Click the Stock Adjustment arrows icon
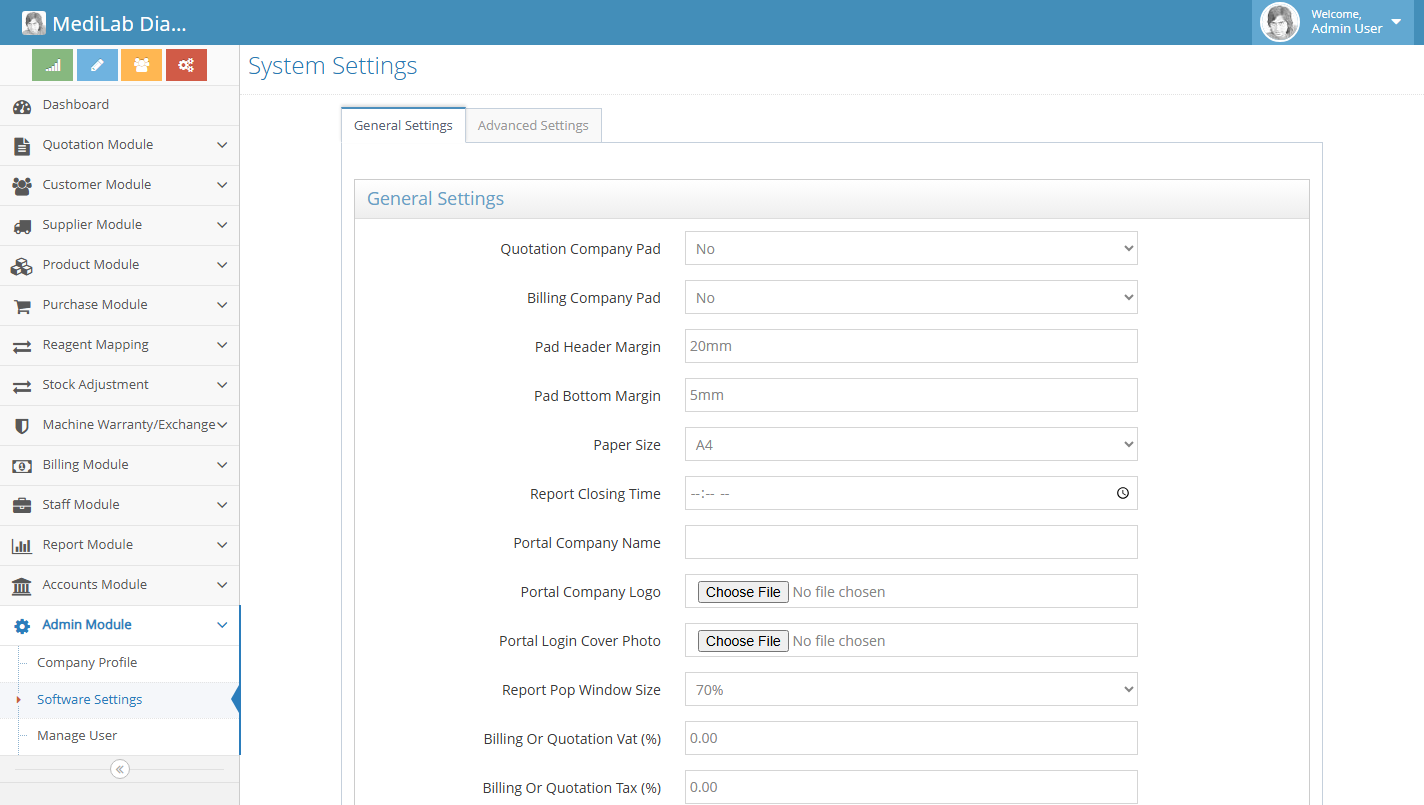This screenshot has height=805, width=1424. [22, 386]
